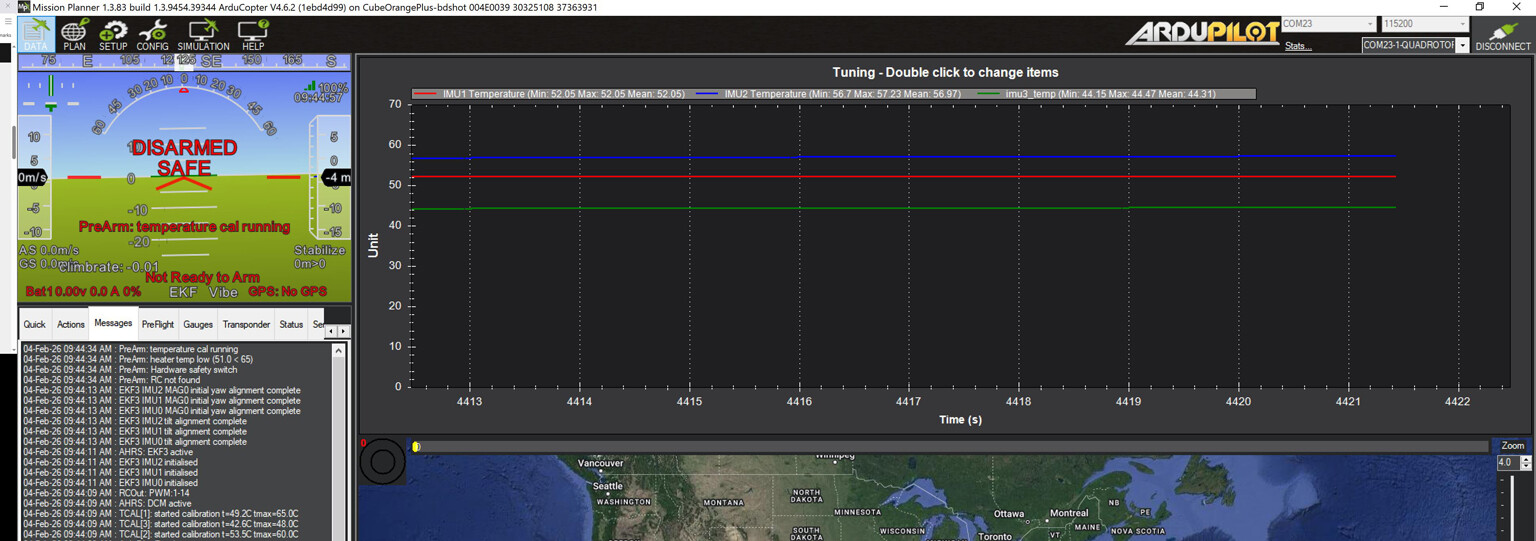Toggle the IMU1 Temperature legend entry
Screen dimensions: 1536x541
[x=550, y=94]
